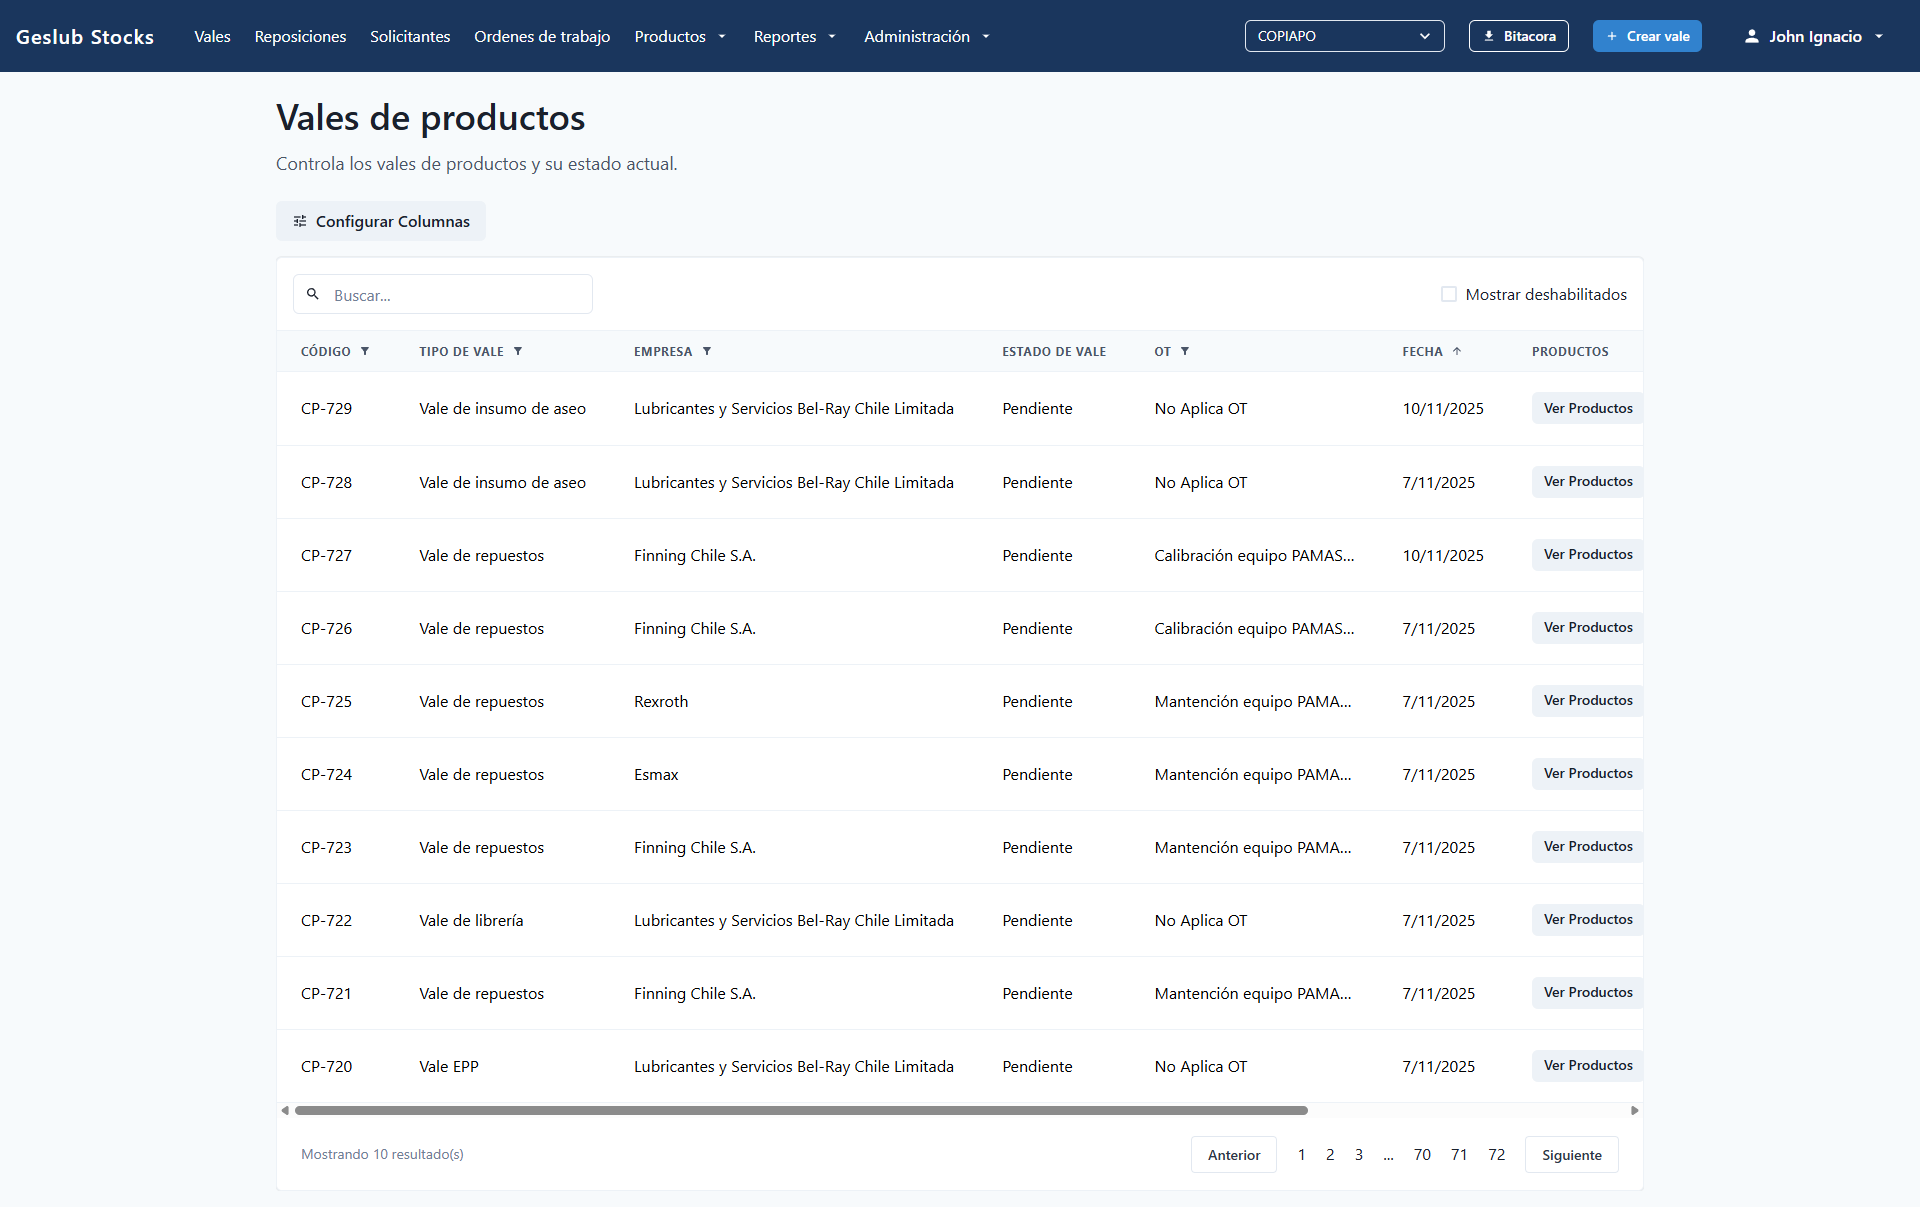Click the search magnifier icon
This screenshot has width=1920, height=1207.
click(x=313, y=294)
